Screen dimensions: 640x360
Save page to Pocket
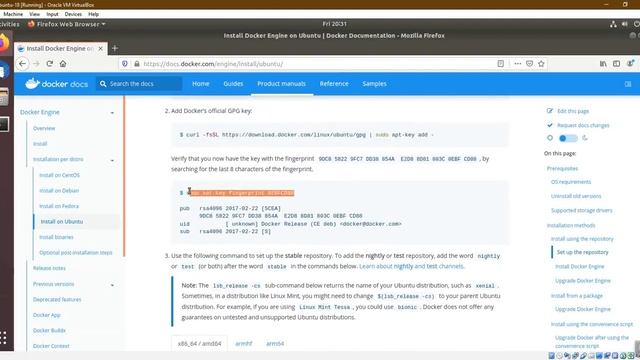(x=529, y=64)
